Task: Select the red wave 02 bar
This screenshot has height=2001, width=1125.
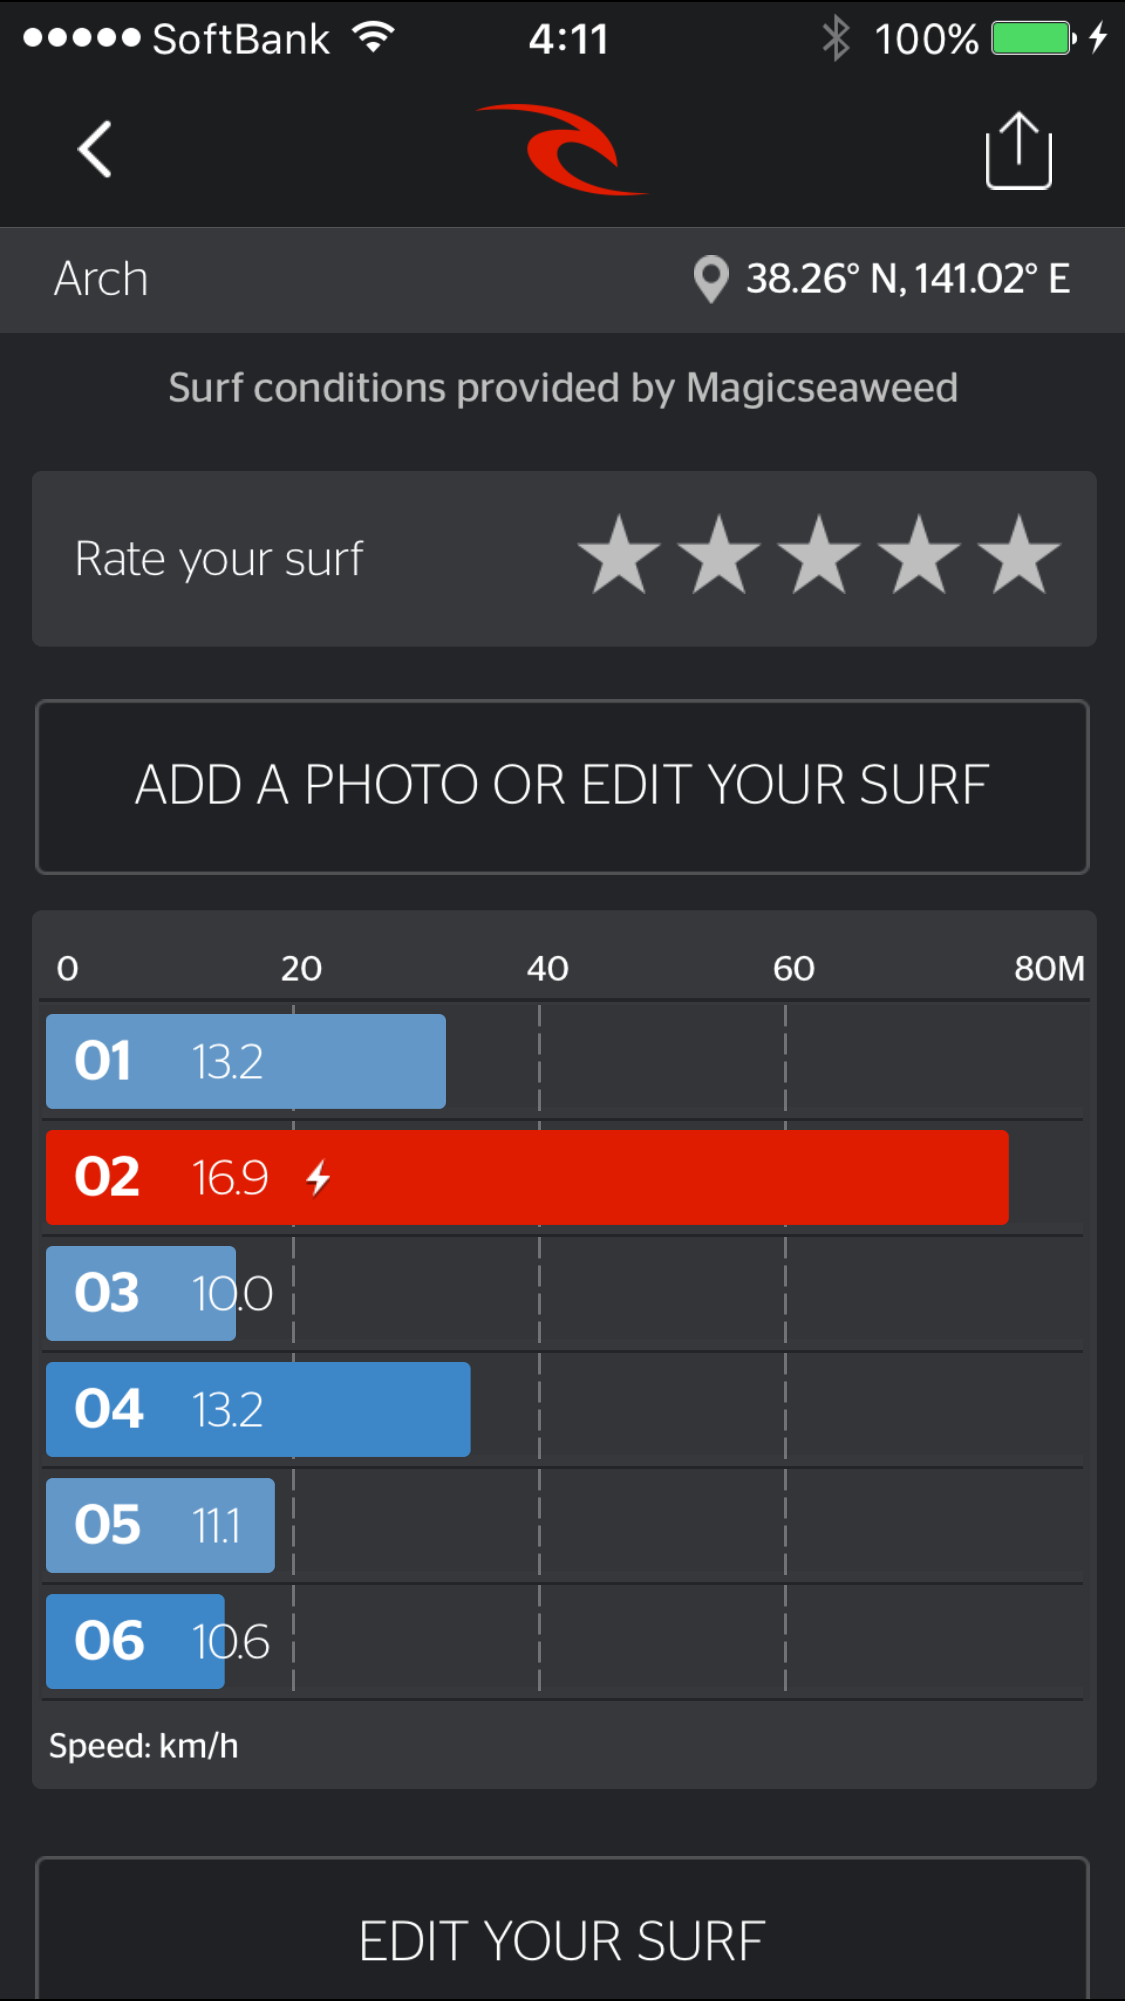Action: (x=527, y=1177)
